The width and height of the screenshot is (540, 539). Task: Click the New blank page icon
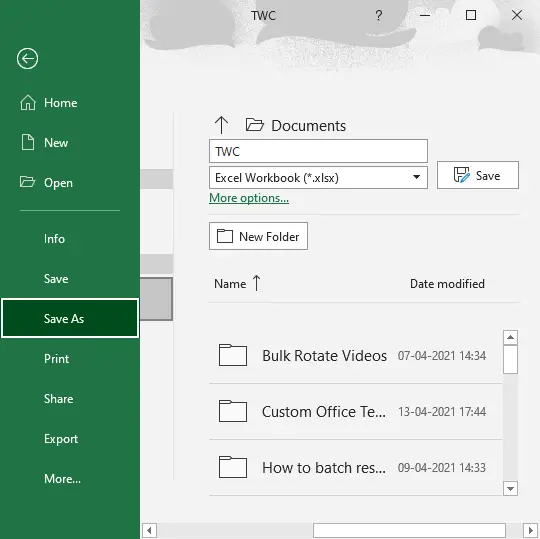click(x=28, y=142)
